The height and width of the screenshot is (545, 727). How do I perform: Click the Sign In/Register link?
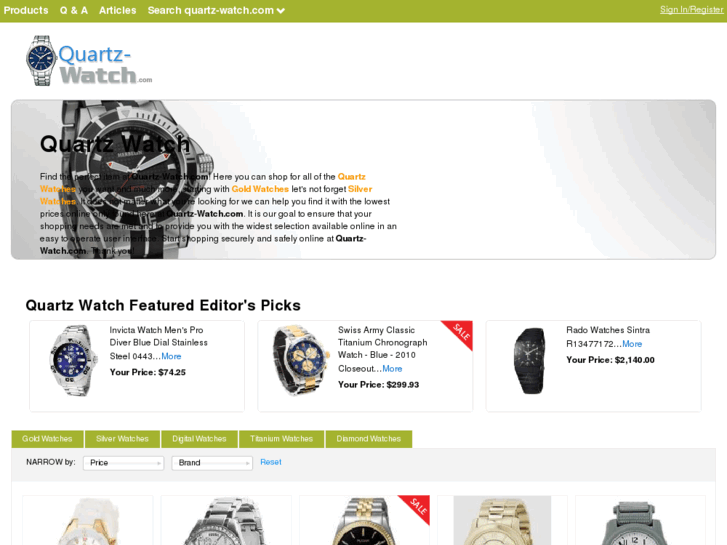[x=691, y=10]
